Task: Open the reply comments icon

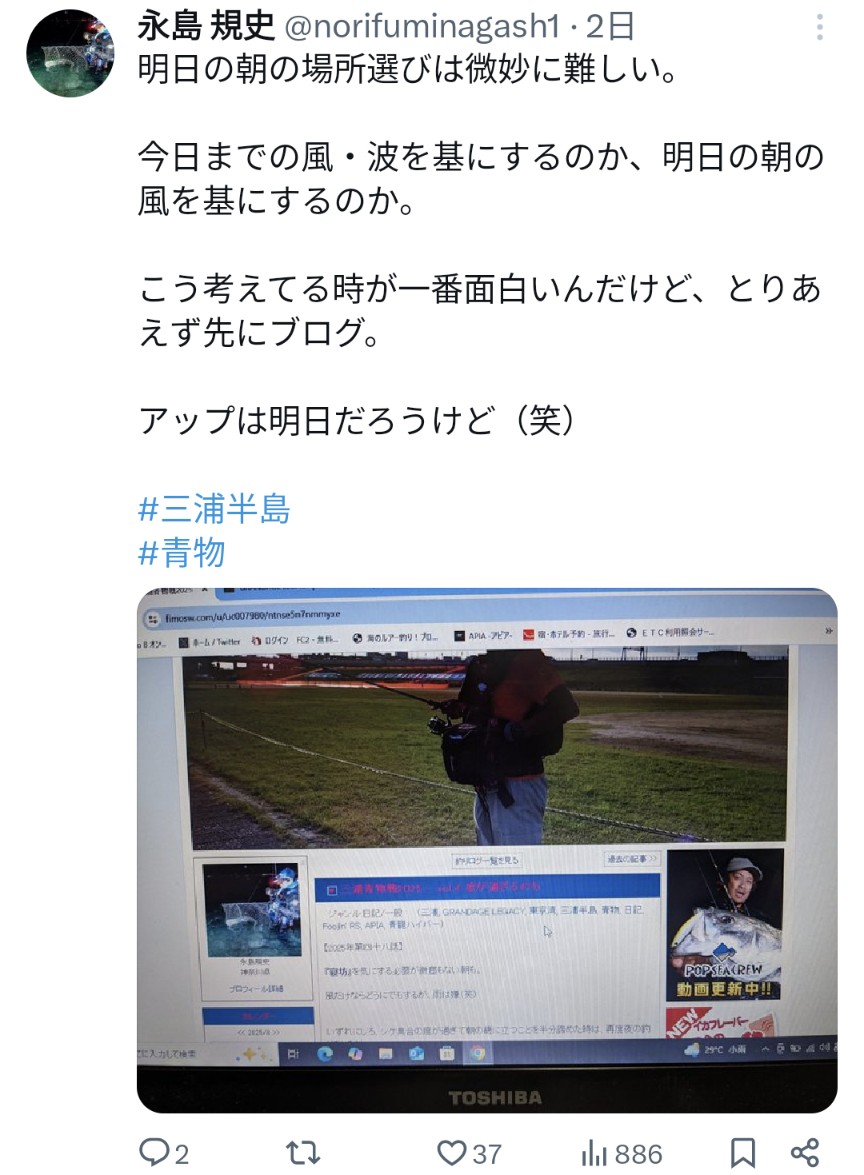Action: (154, 1152)
